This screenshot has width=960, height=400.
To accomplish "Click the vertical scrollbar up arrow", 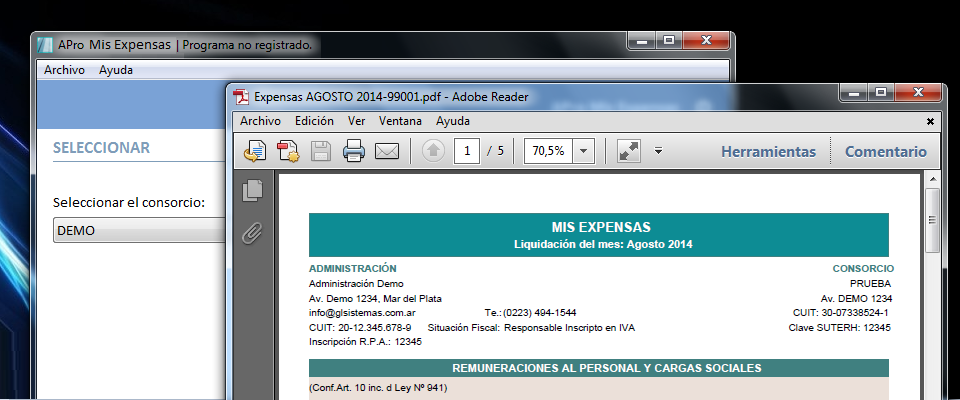I will (x=932, y=181).
